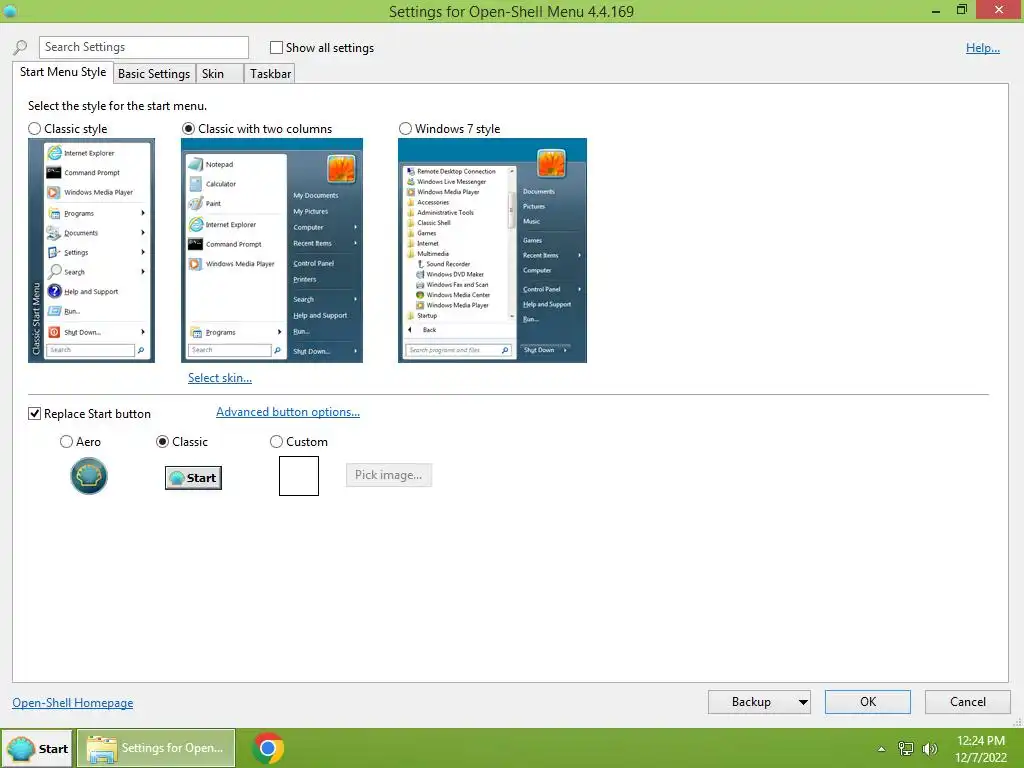Open Advanced button options... link
The width and height of the screenshot is (1024, 768).
(x=288, y=412)
